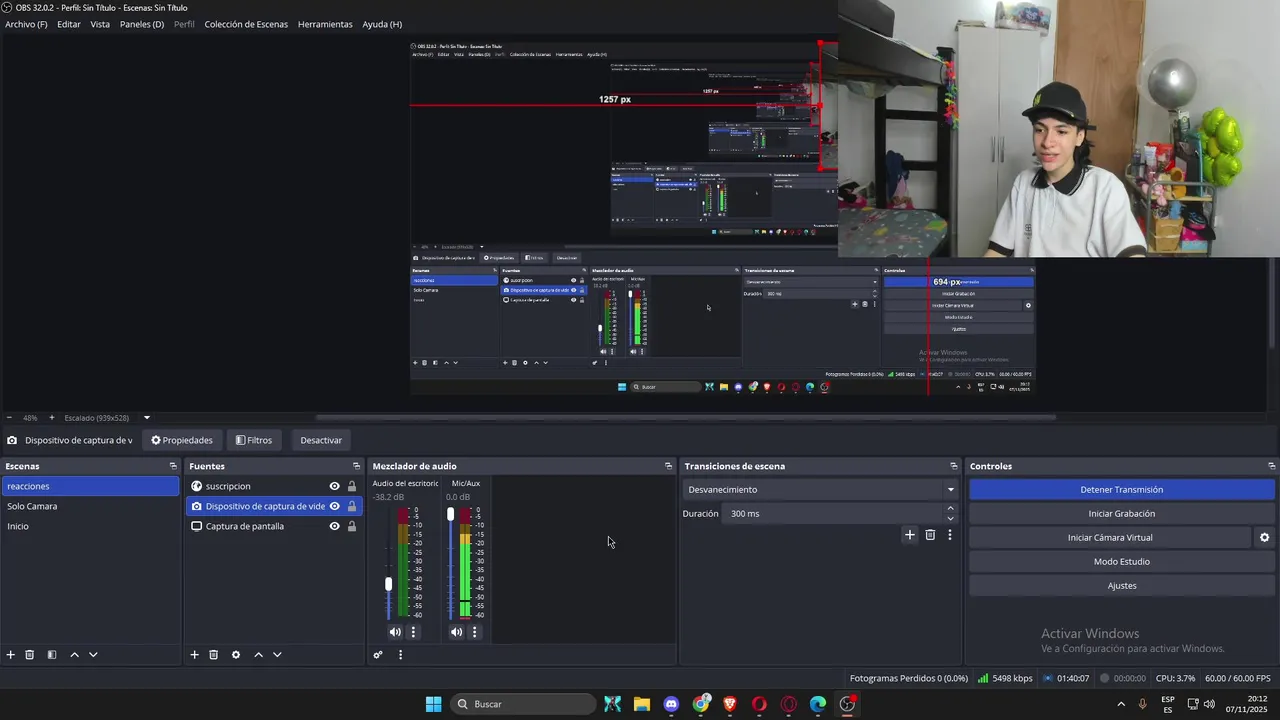Screen dimensions: 1280x720
Task: Add a new scene with plus icon
Action: point(11,655)
